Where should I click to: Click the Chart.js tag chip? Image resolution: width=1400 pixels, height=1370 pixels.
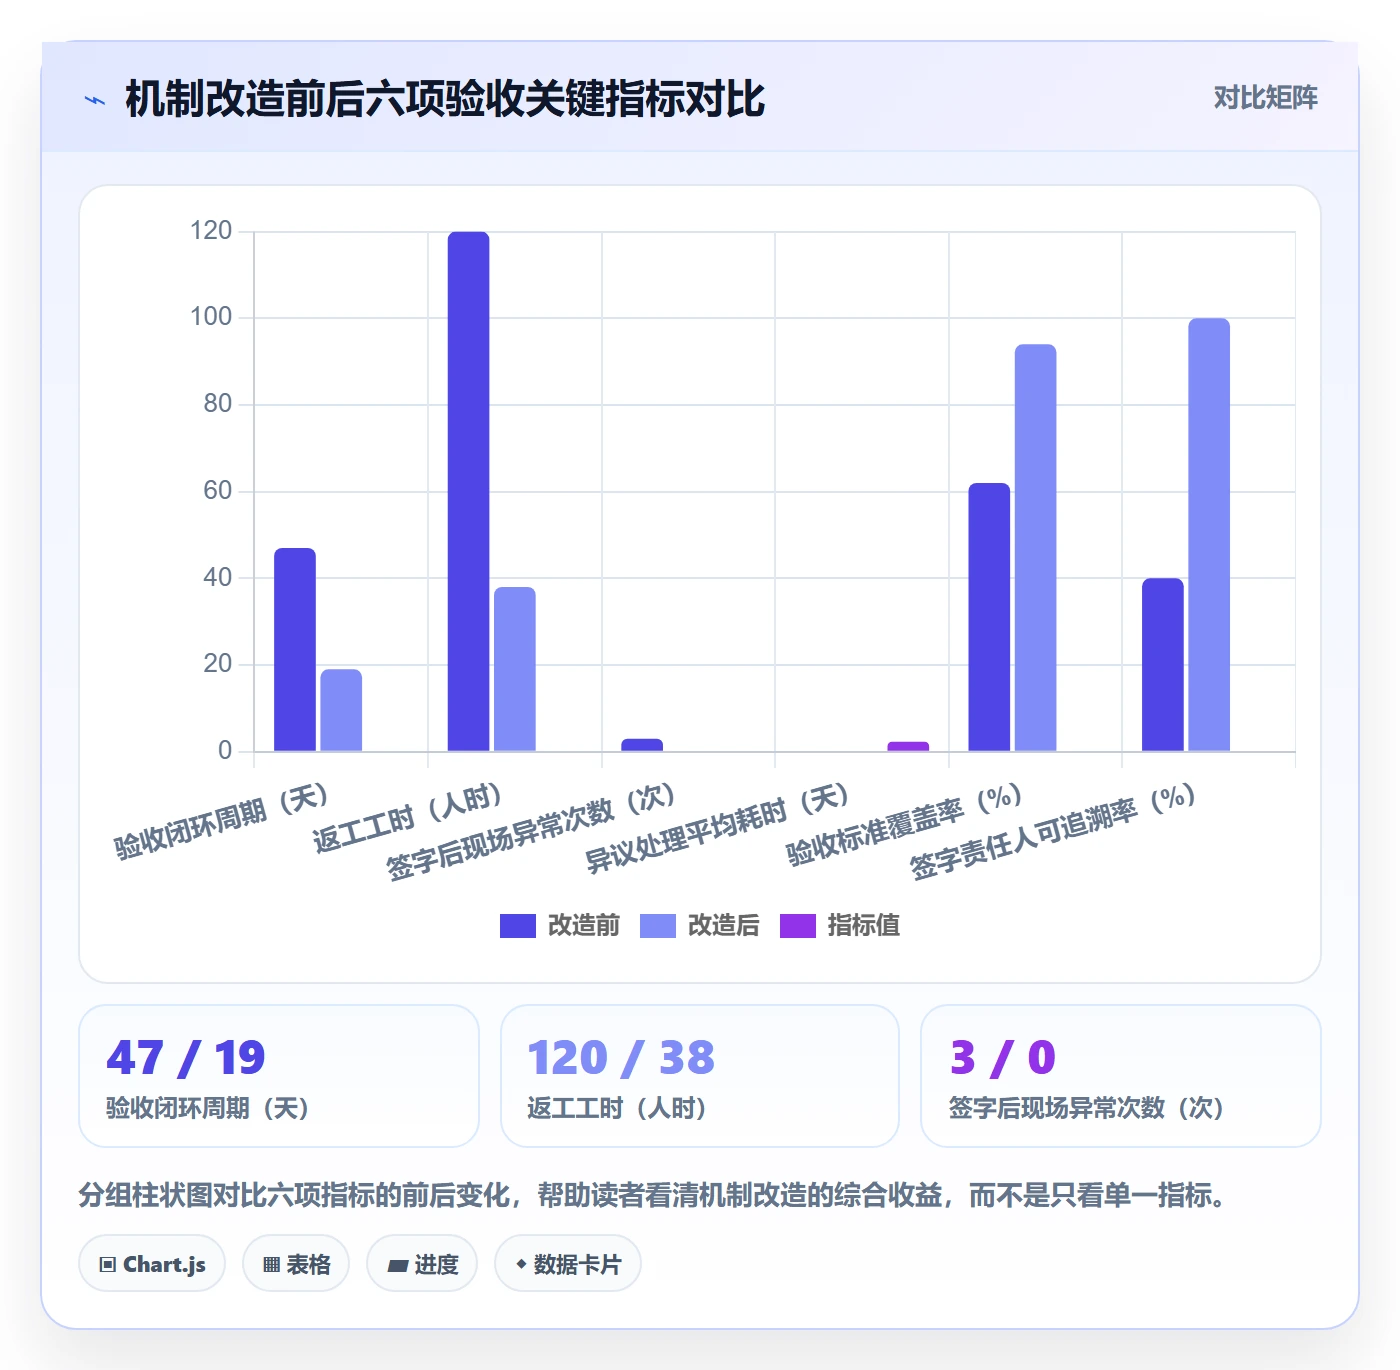tap(152, 1264)
